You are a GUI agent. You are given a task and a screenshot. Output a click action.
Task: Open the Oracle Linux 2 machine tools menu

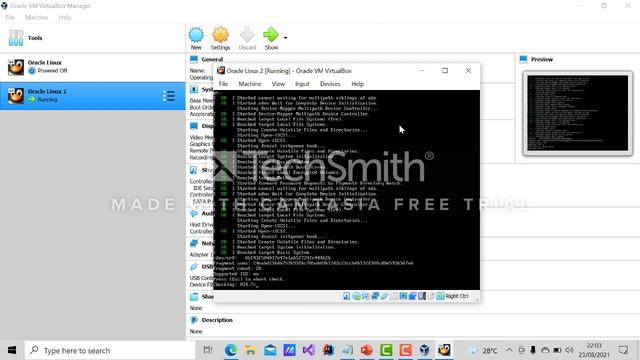[169, 96]
